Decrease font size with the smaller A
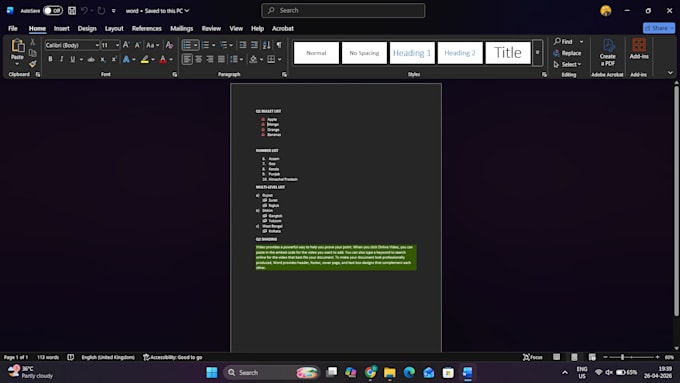Viewport: 680px width, 383px height. (x=137, y=45)
